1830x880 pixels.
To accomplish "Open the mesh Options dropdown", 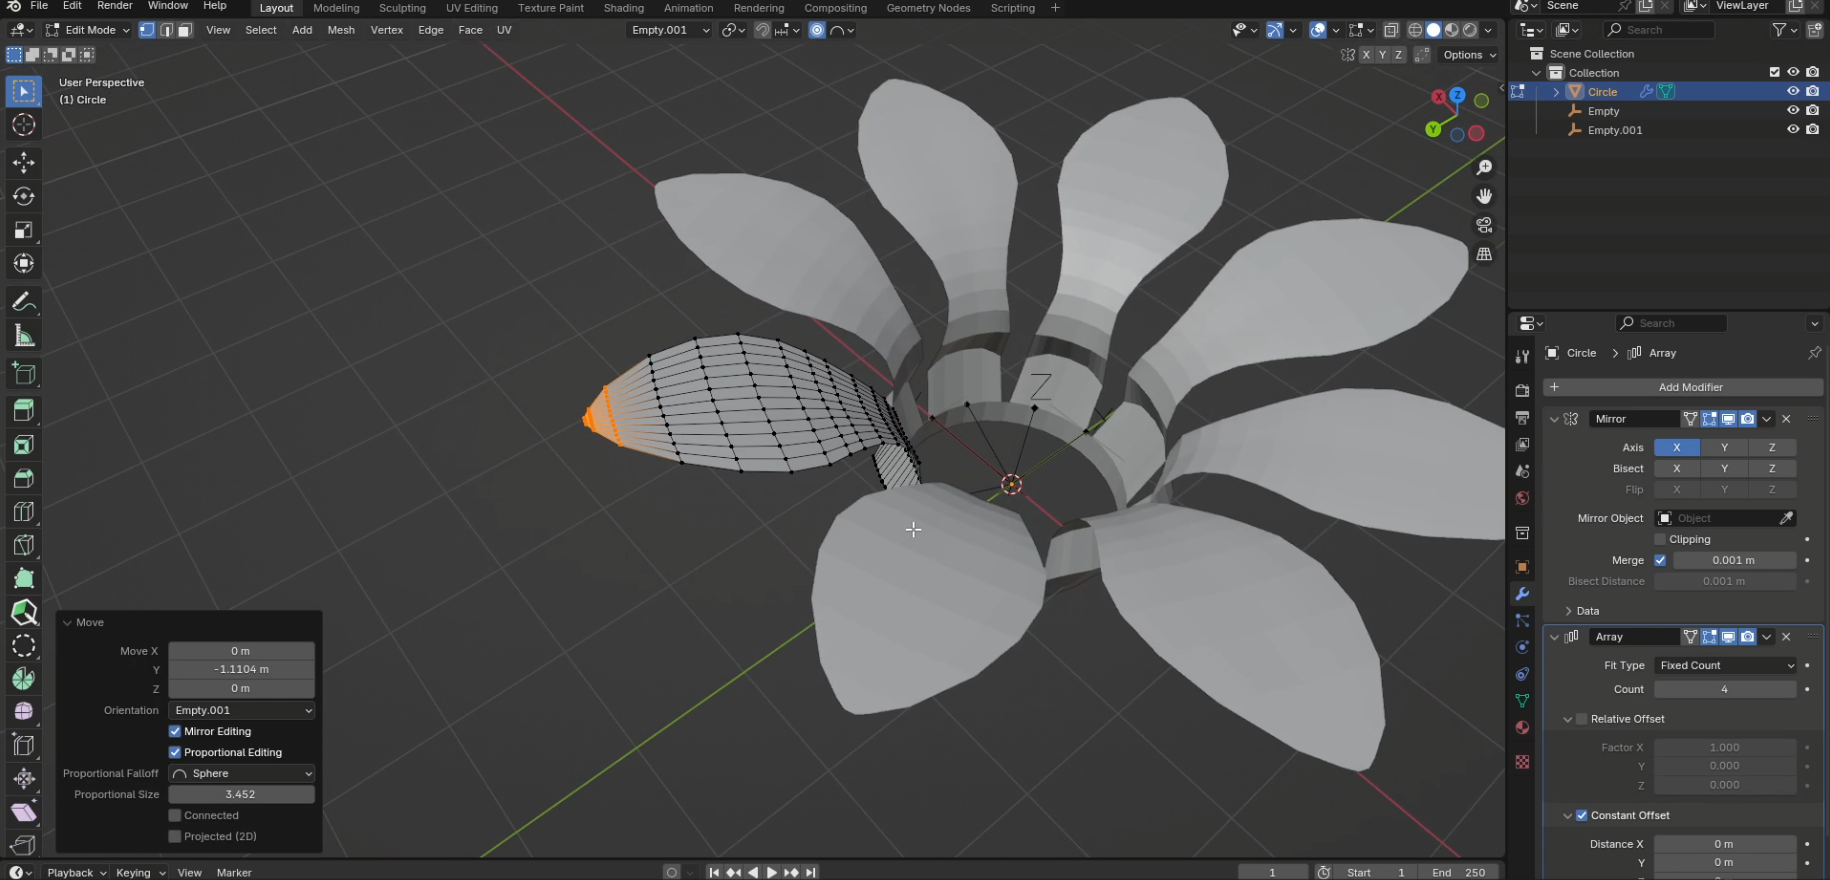I will tap(1469, 55).
